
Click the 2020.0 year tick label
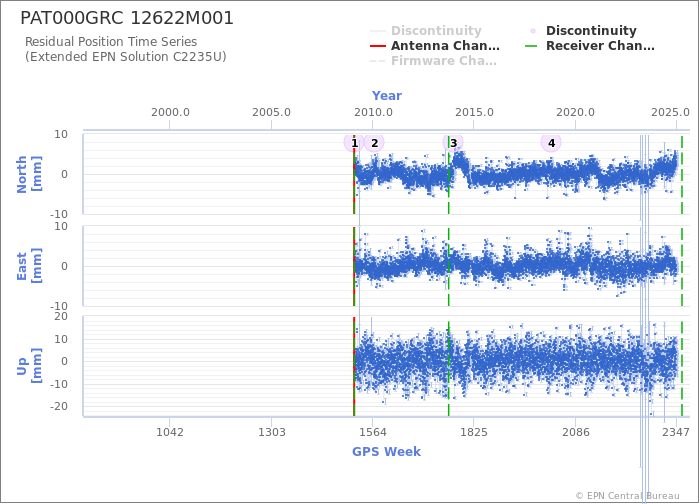point(575,112)
